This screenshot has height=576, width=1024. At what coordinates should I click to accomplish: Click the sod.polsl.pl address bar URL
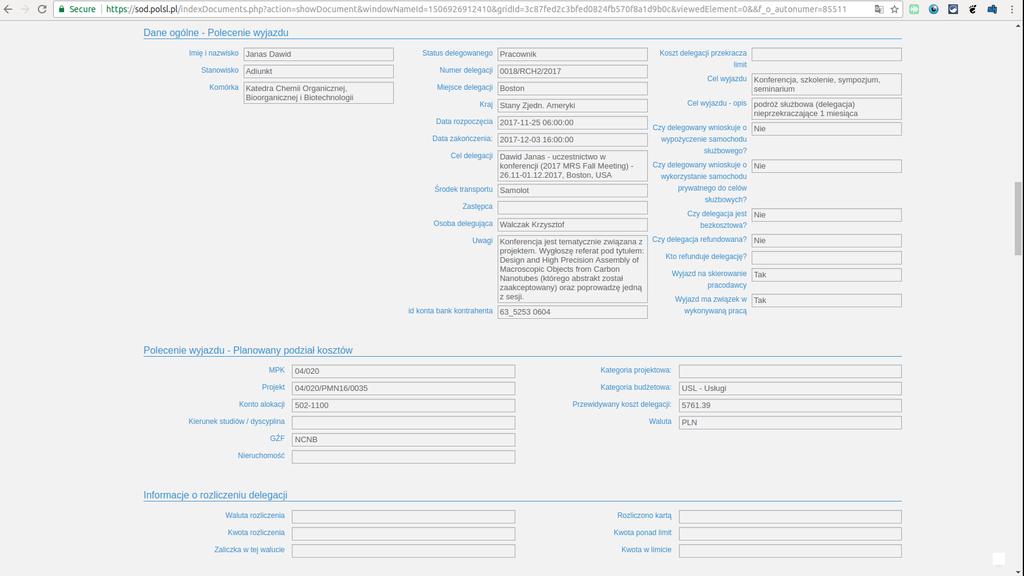pyautogui.click(x=476, y=9)
